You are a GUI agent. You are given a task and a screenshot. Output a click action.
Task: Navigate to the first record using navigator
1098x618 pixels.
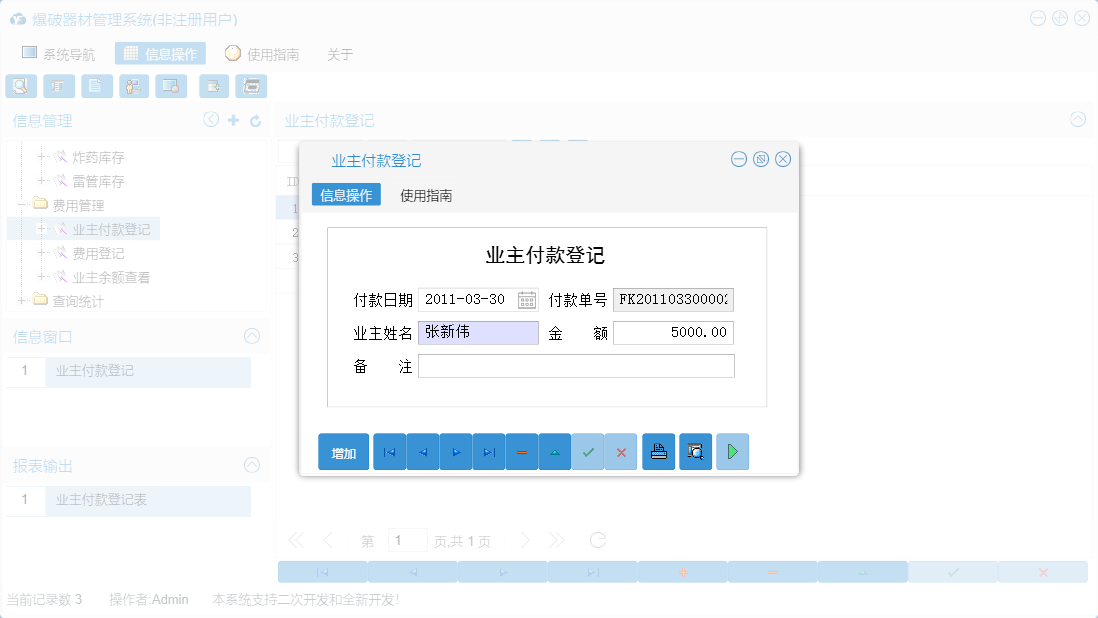coord(389,451)
